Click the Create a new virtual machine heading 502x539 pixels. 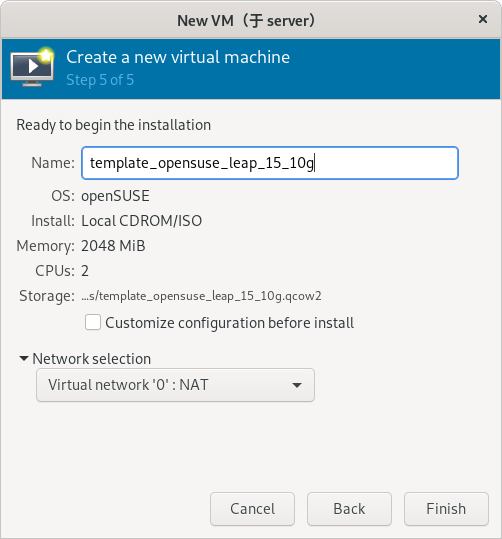coord(178,57)
